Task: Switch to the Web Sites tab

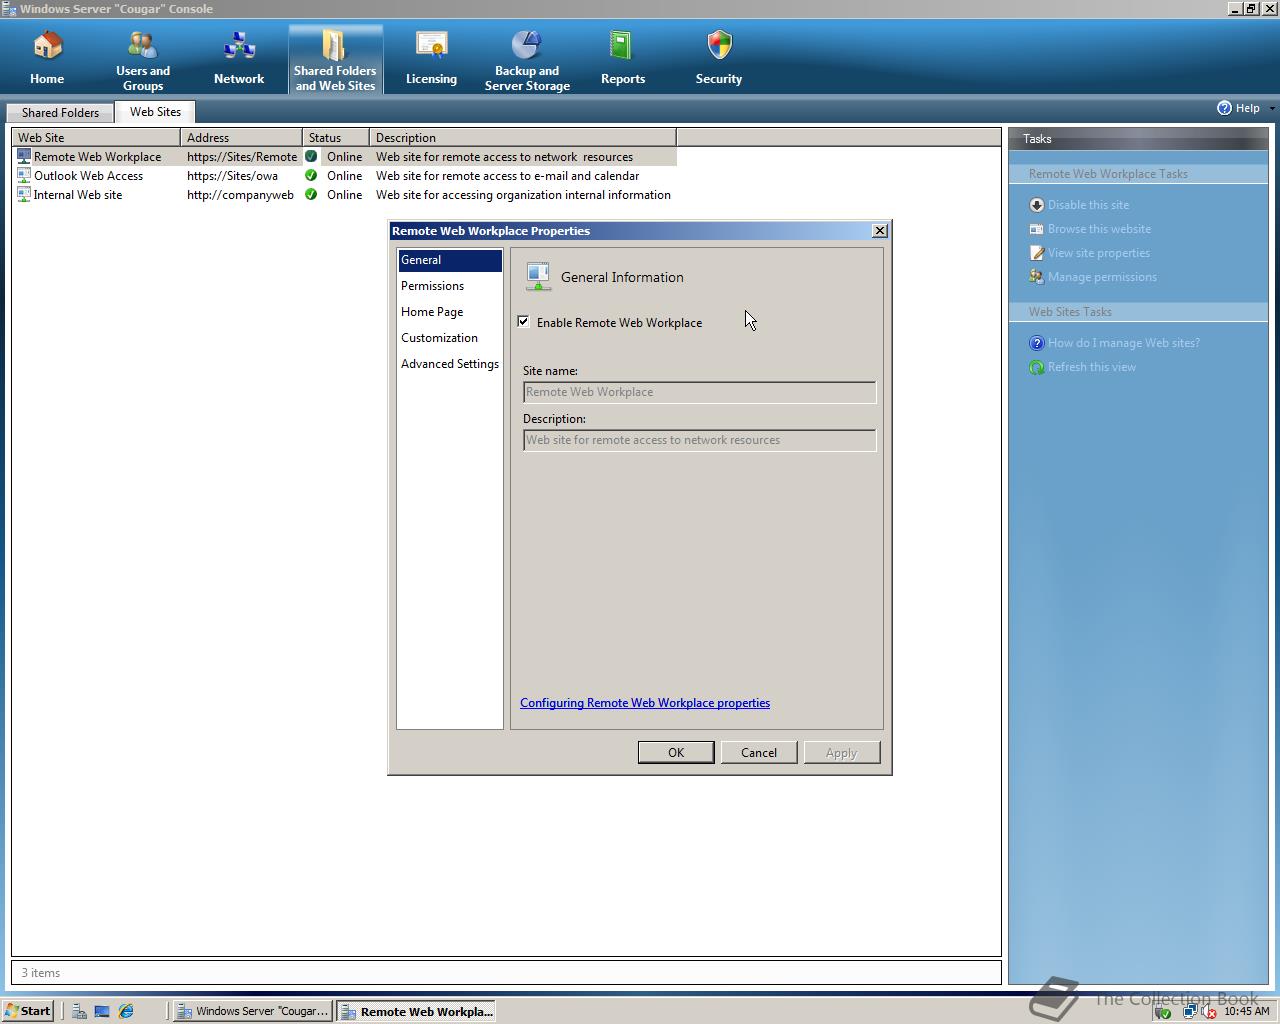Action: pyautogui.click(x=156, y=112)
